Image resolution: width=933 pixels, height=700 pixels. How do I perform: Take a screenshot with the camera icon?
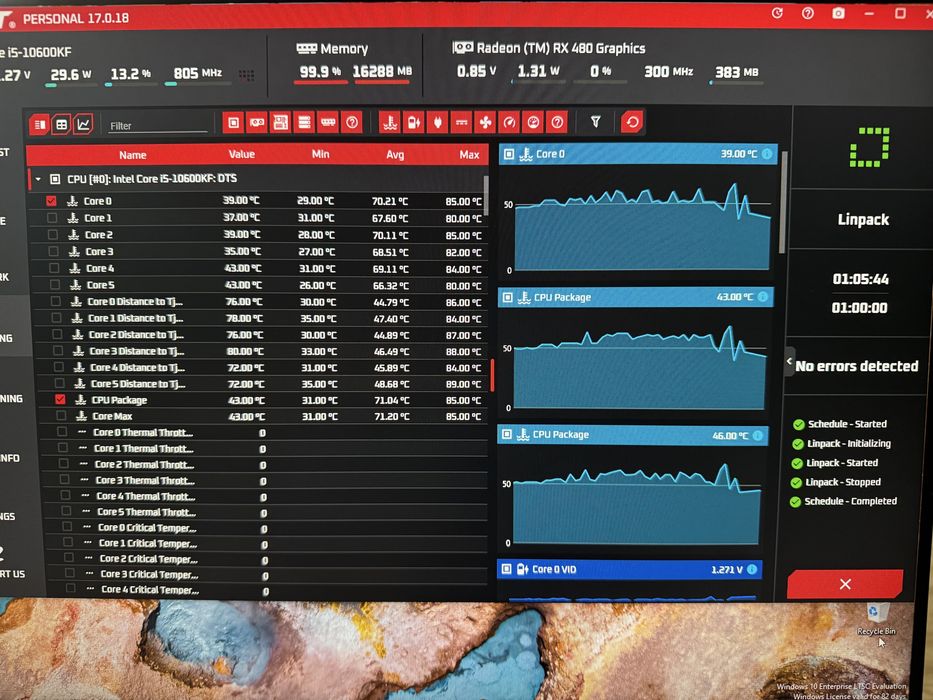point(838,13)
